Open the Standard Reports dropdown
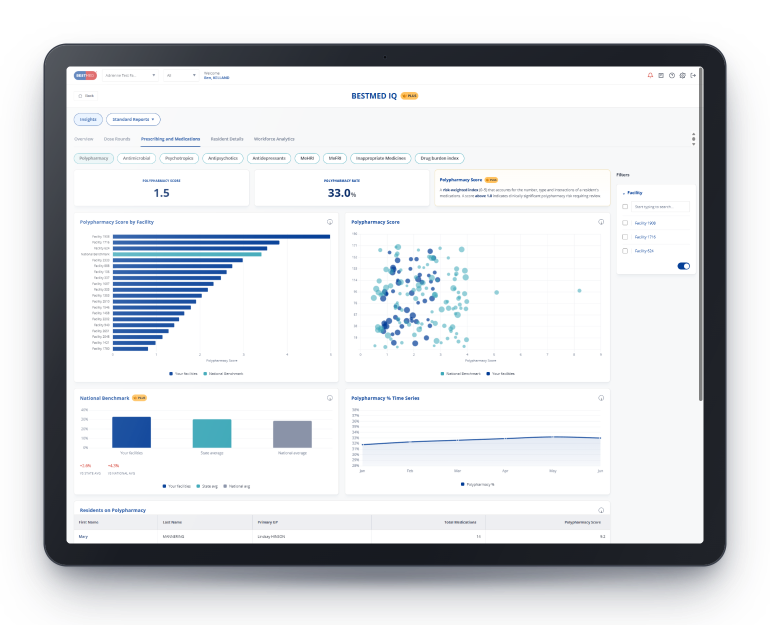Viewport: 770px width, 625px height. pos(133,119)
